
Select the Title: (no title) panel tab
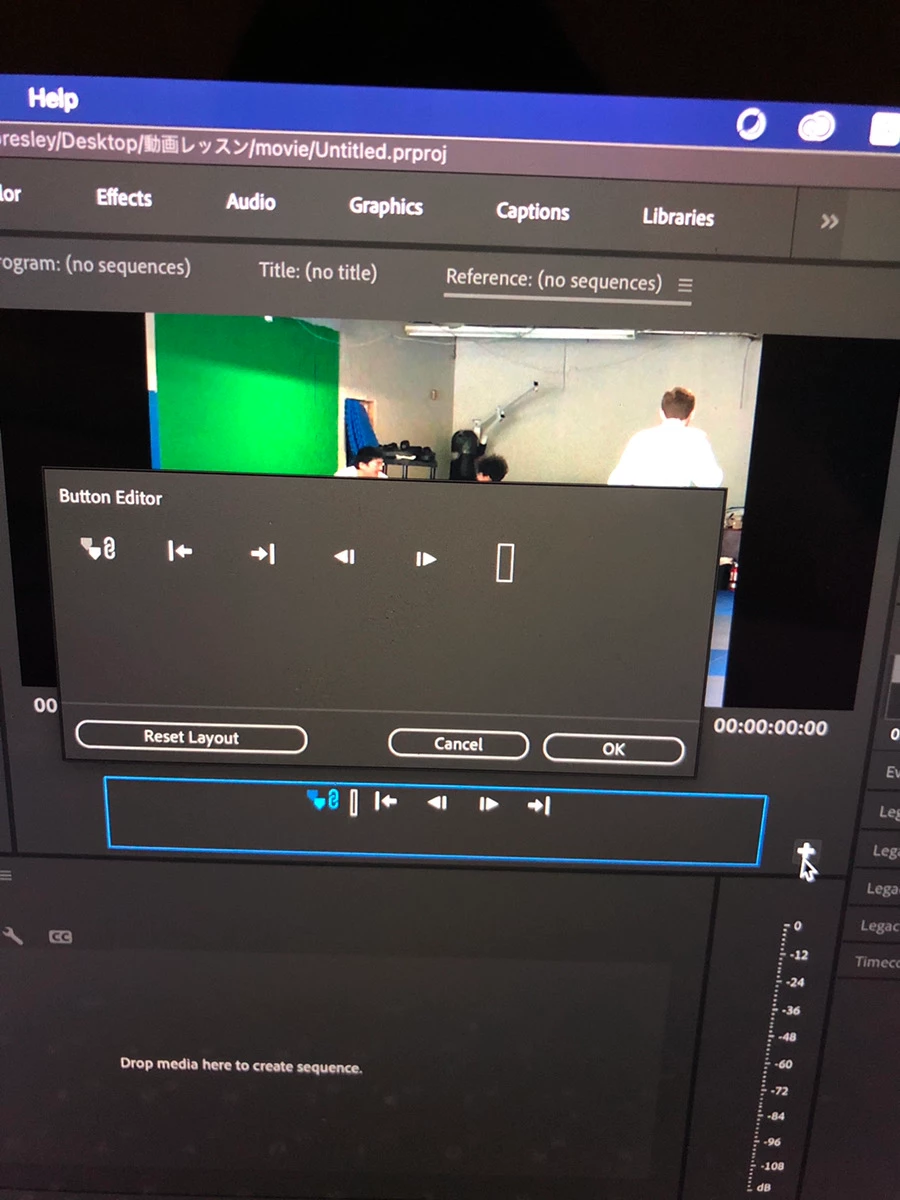tap(318, 271)
